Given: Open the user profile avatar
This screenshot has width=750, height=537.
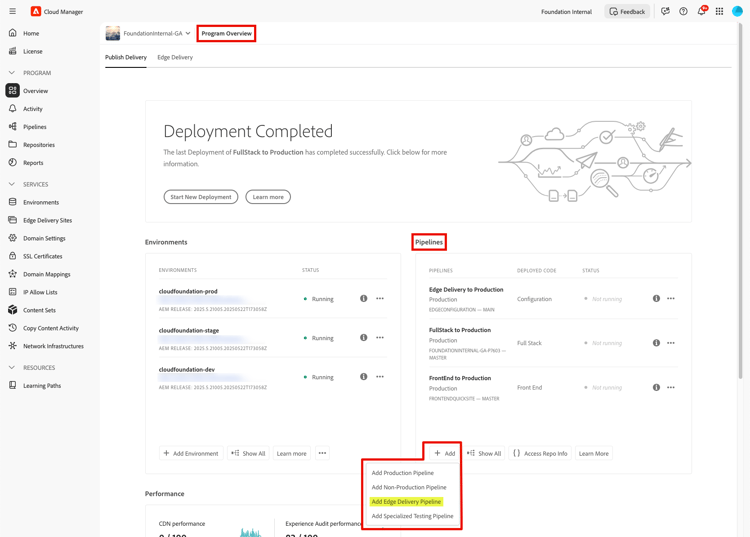Looking at the screenshot, I should point(737,11).
